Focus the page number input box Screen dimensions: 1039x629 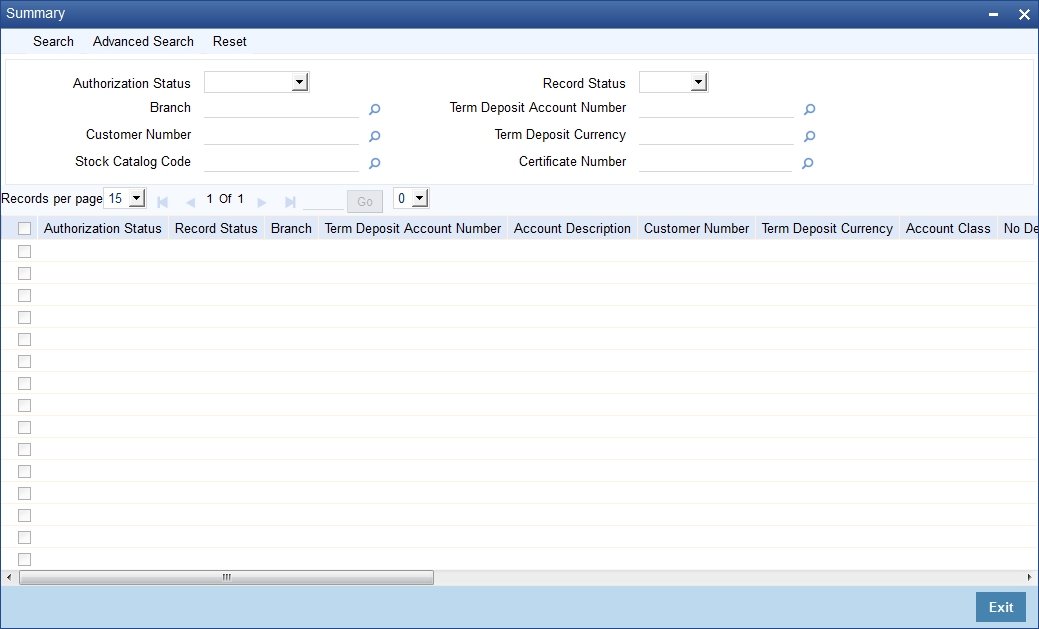point(323,201)
